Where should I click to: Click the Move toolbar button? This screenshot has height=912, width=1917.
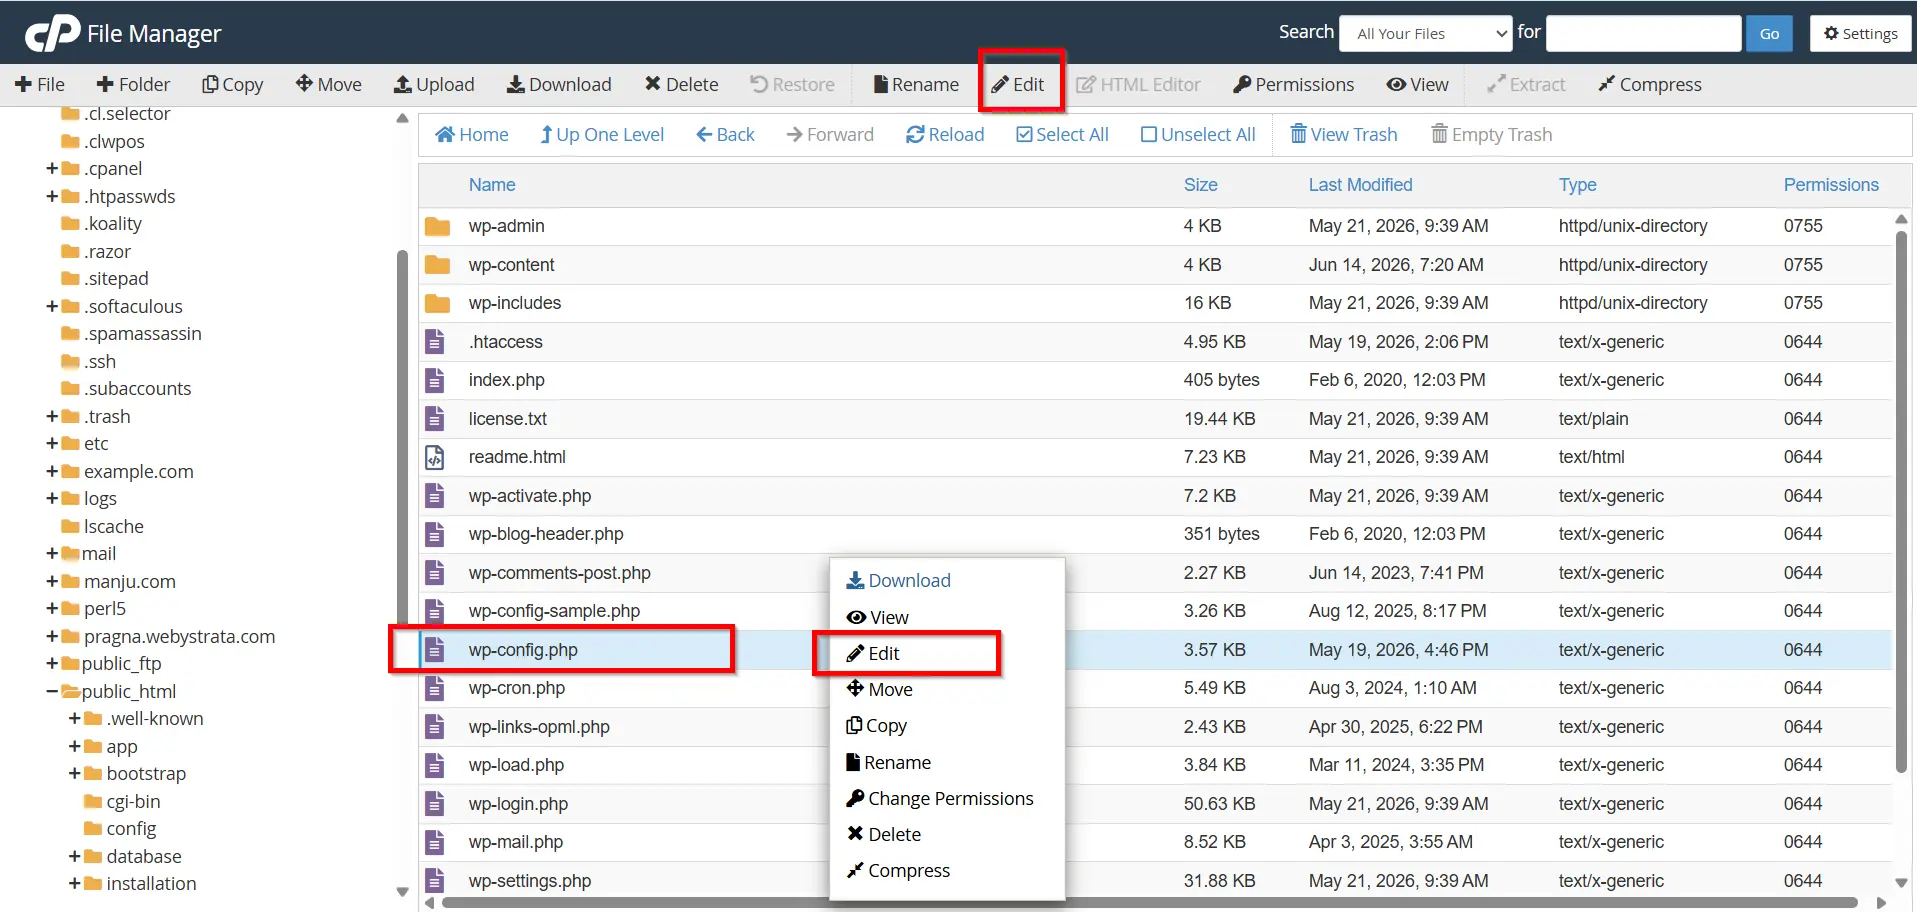329,85
